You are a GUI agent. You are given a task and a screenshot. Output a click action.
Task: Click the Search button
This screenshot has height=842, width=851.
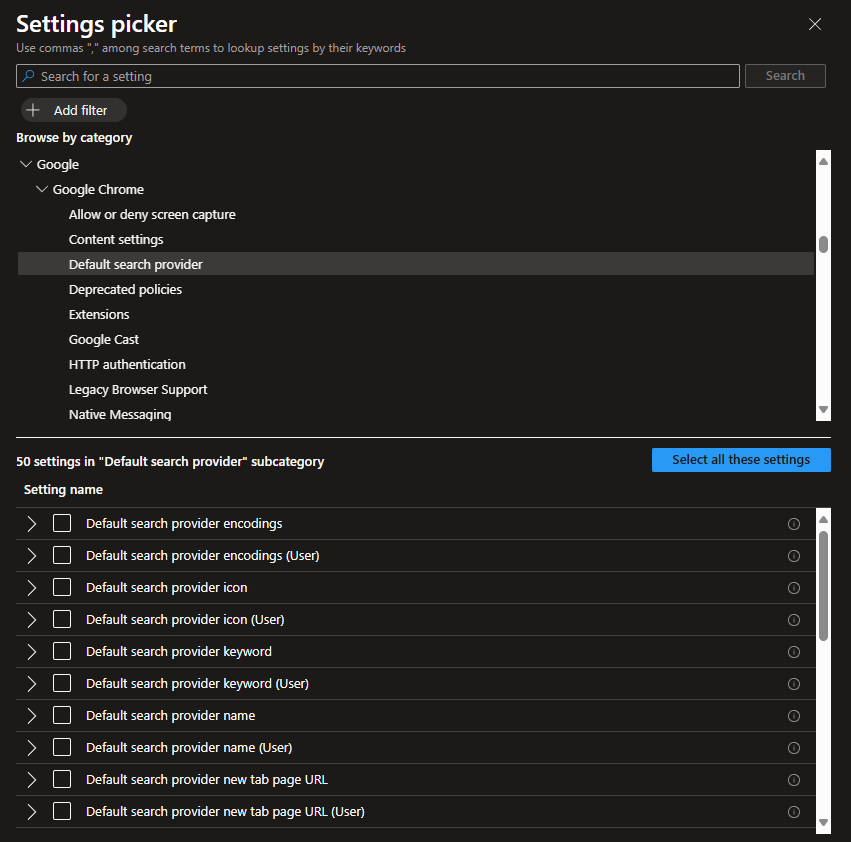coord(785,75)
